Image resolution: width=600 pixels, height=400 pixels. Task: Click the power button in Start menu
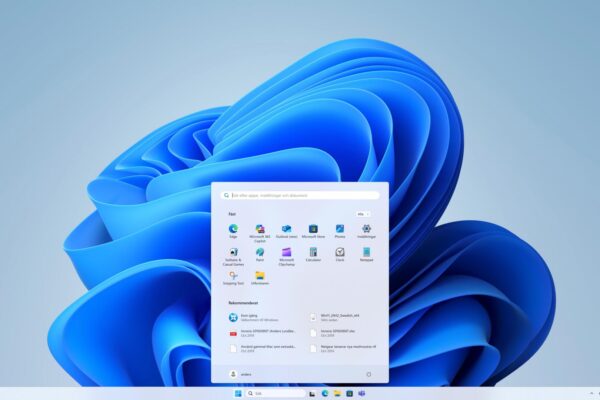tap(368, 374)
